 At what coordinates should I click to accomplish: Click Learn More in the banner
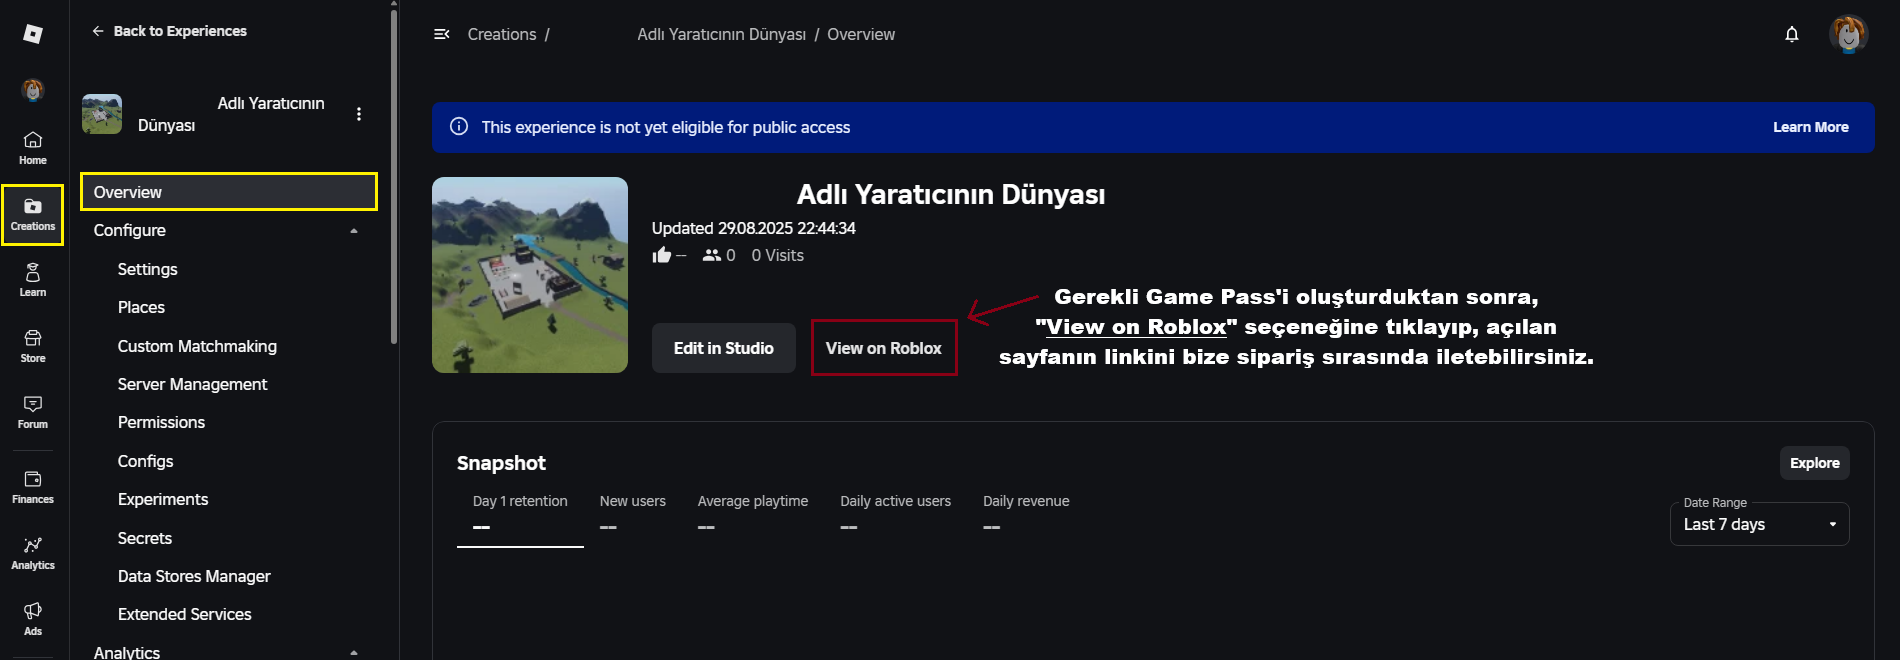point(1811,127)
